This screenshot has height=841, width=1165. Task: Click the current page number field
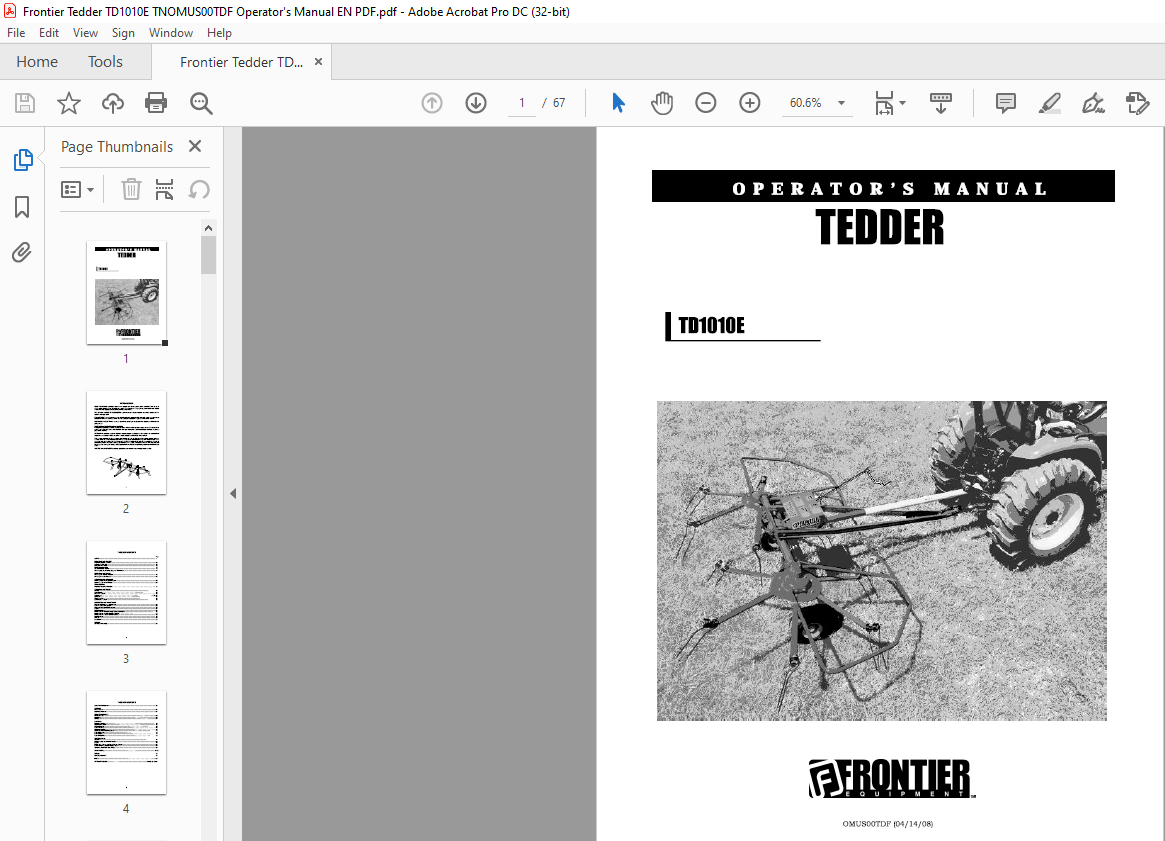[x=522, y=103]
